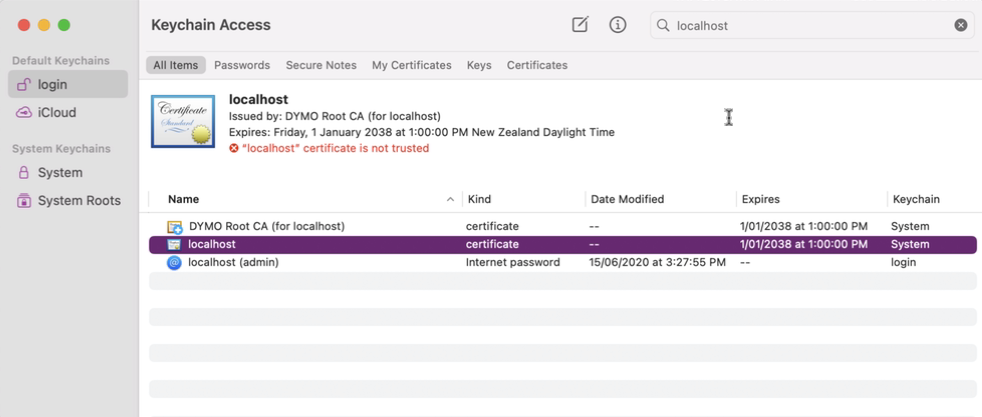982x417 pixels.
Task: Click the Issued by DYMO Root CA text
Action: [x=334, y=116]
